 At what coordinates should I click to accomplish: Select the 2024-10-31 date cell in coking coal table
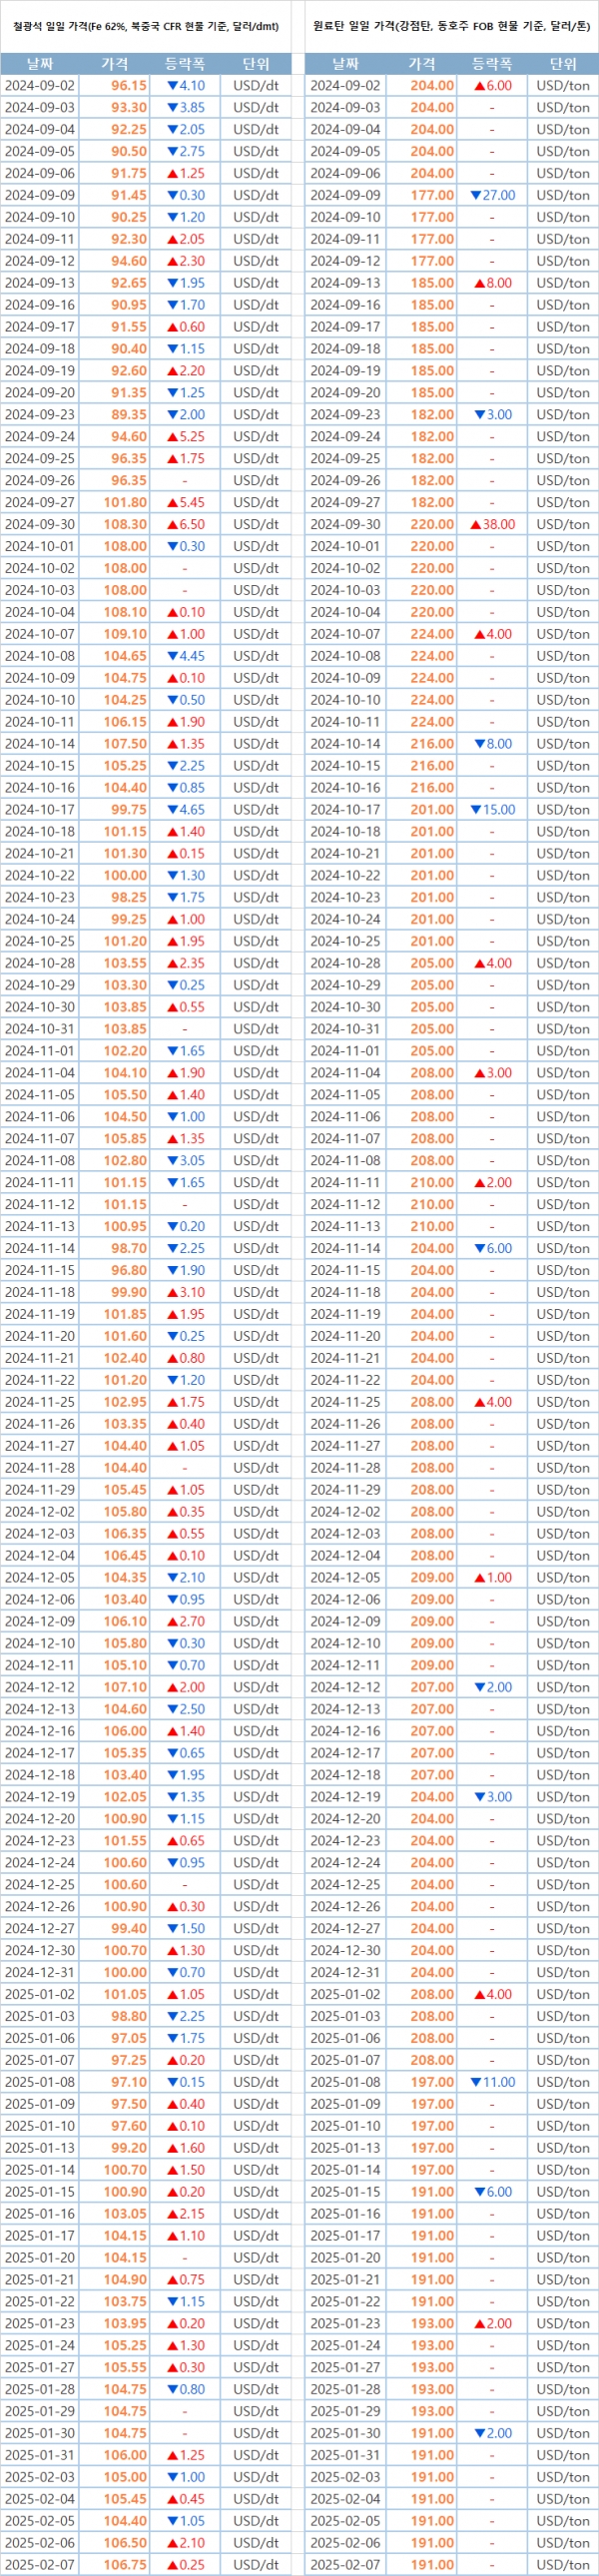(x=345, y=1030)
